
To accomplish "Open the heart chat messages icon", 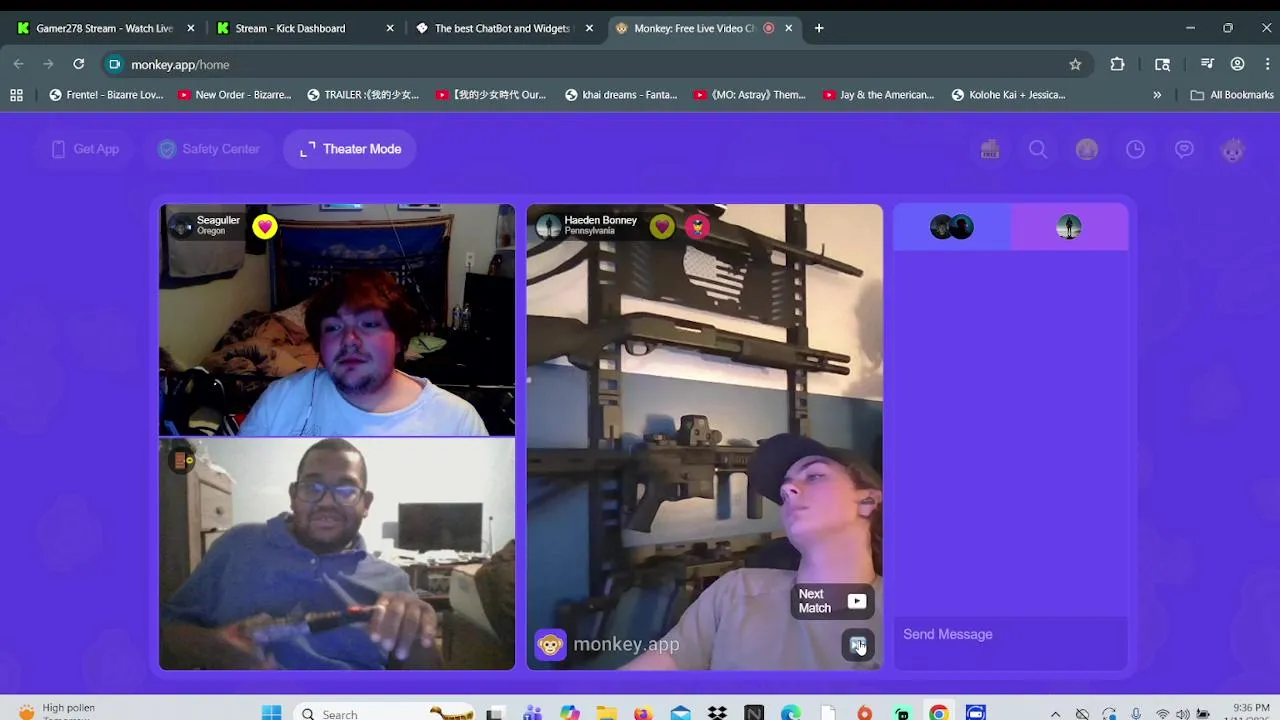I will (1184, 149).
